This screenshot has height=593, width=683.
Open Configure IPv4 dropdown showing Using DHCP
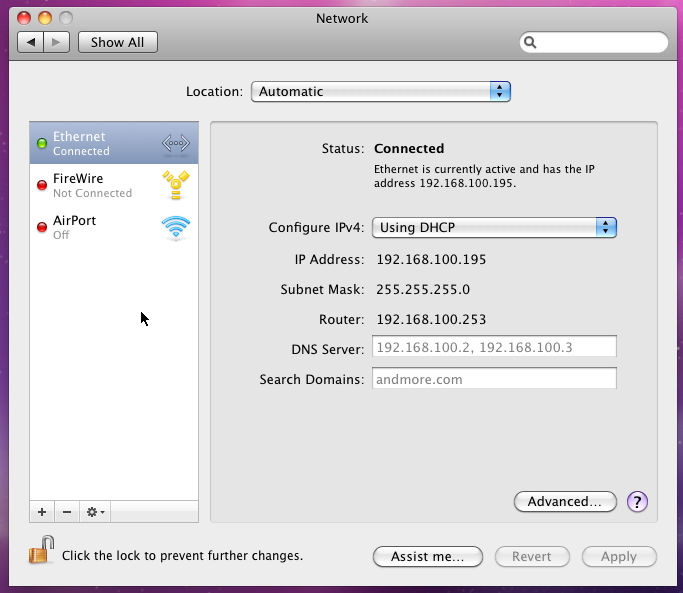[494, 227]
